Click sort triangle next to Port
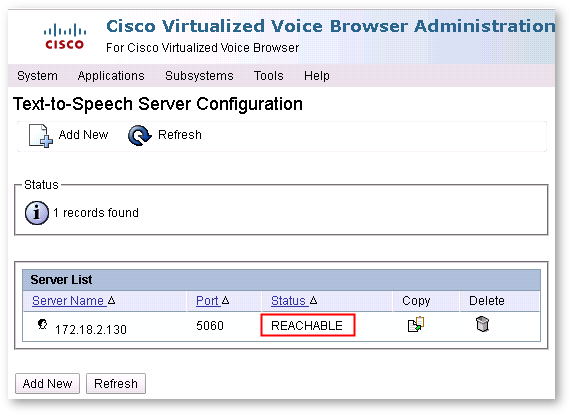The image size is (571, 415). click(225, 300)
